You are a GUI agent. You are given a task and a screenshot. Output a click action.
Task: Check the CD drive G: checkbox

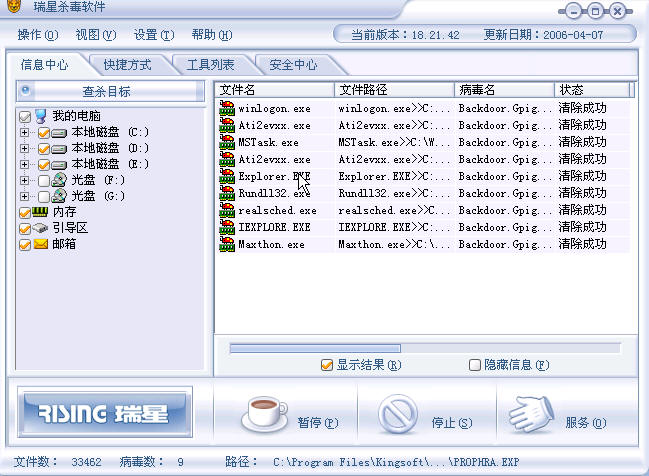44,196
